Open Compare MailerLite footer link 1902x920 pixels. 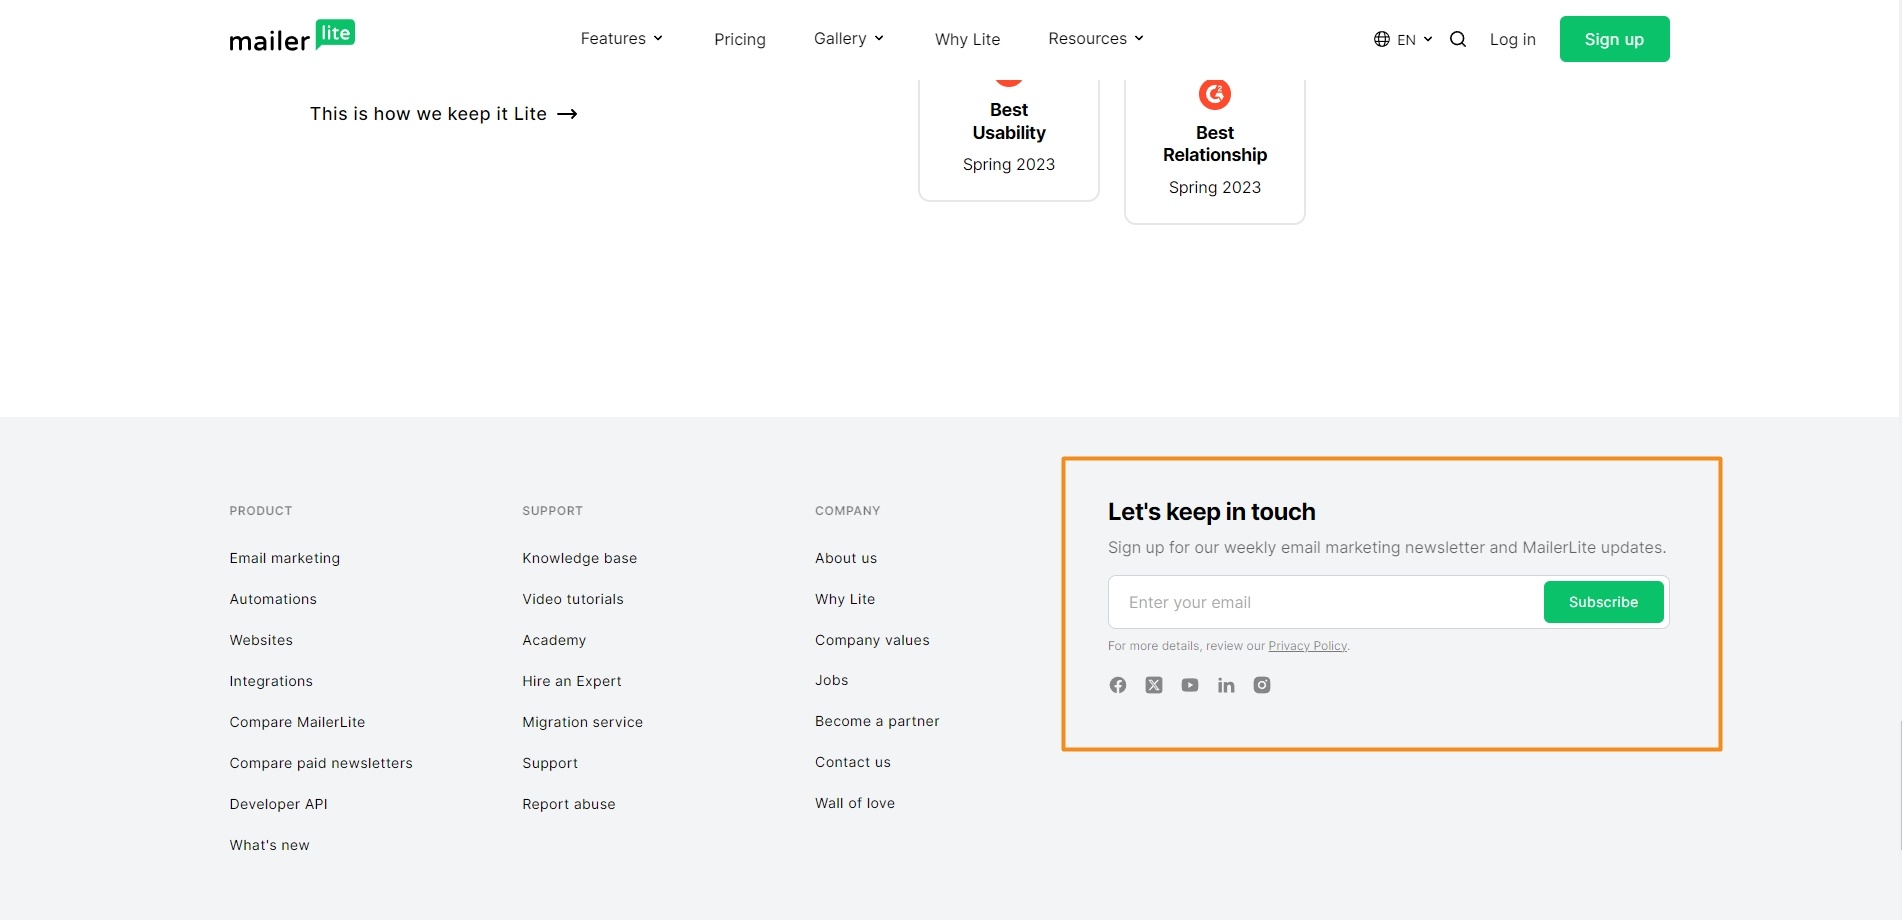pyautogui.click(x=297, y=722)
